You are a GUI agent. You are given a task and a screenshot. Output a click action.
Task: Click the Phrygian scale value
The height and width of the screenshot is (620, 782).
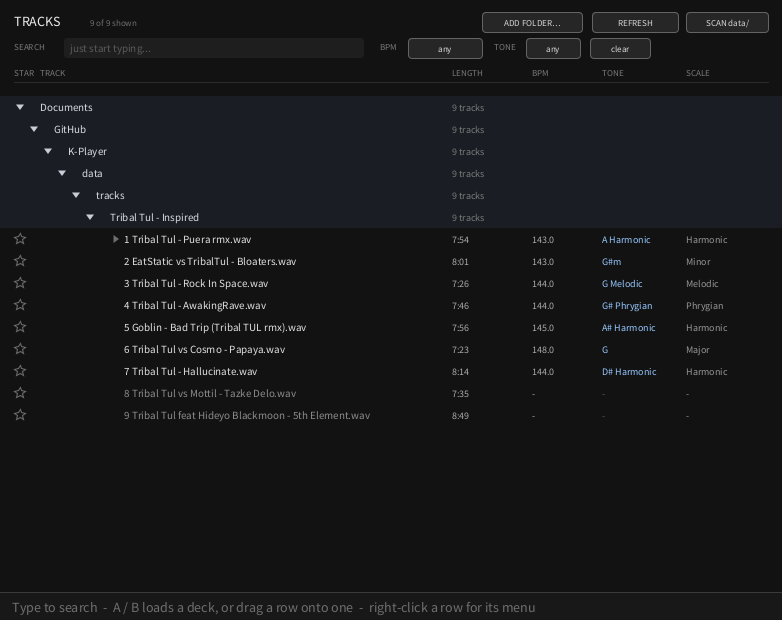(704, 305)
